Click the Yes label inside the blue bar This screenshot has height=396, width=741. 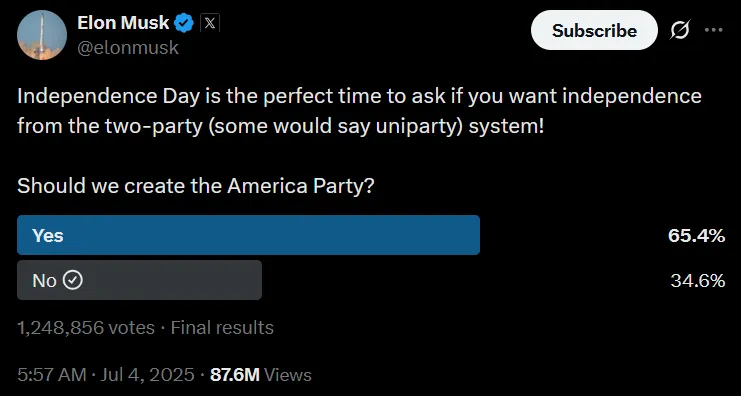click(48, 235)
